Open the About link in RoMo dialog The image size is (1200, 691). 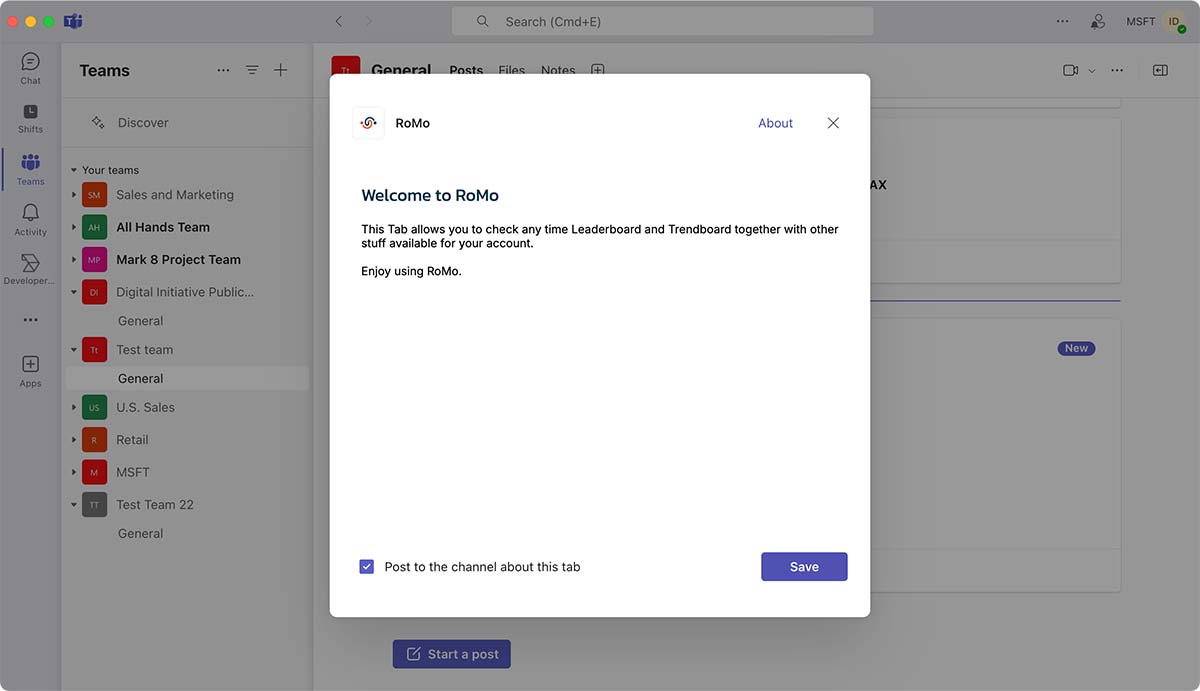[775, 123]
